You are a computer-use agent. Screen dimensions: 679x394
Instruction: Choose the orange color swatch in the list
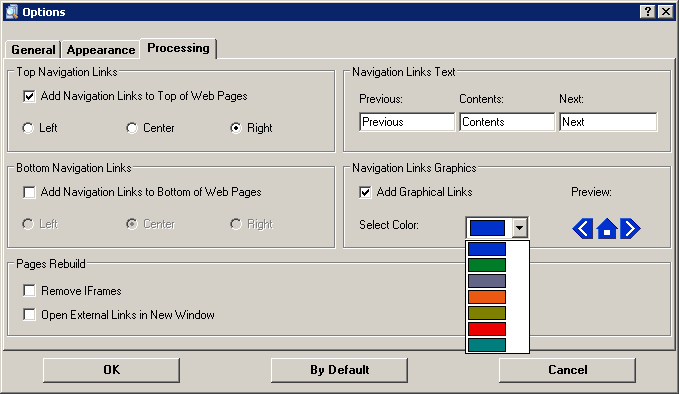point(487,297)
